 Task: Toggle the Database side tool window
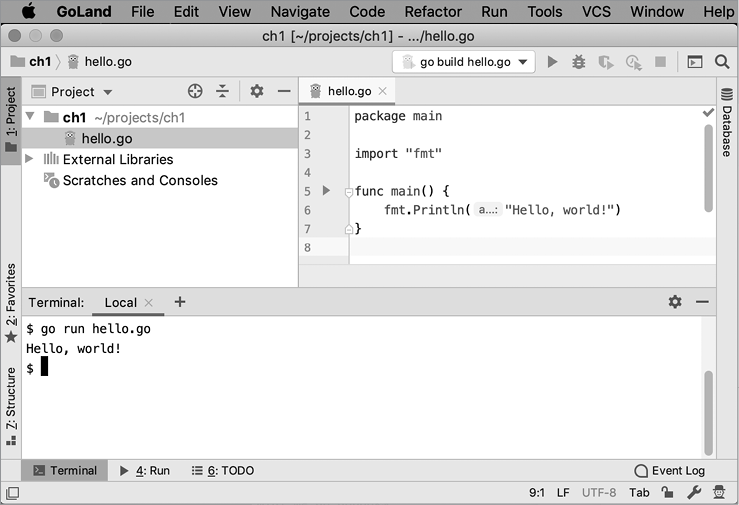(727, 123)
